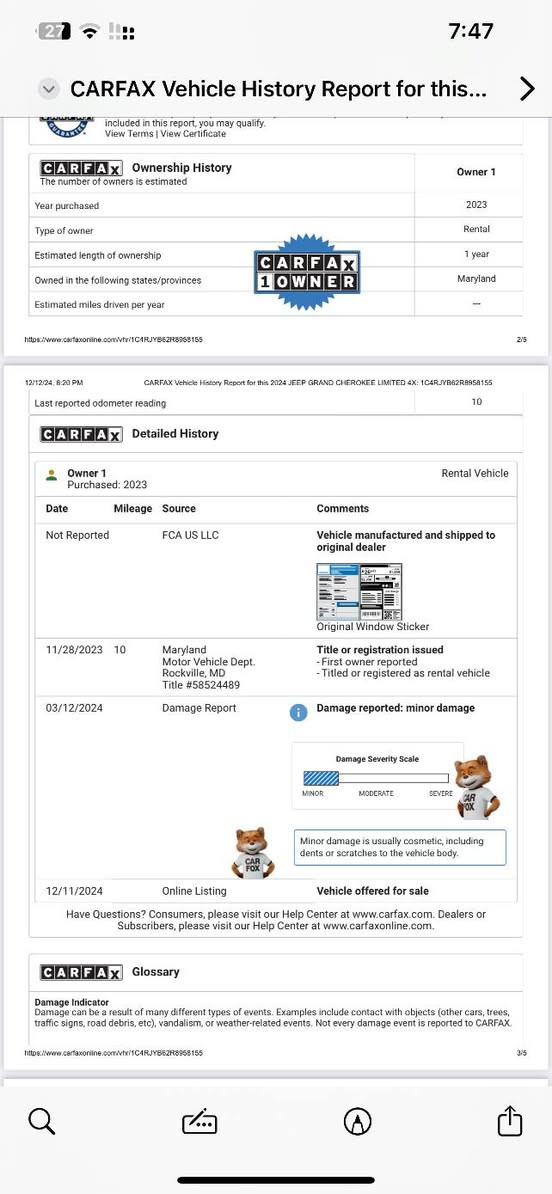Tap the Damage Severity Scale bar

376,778
